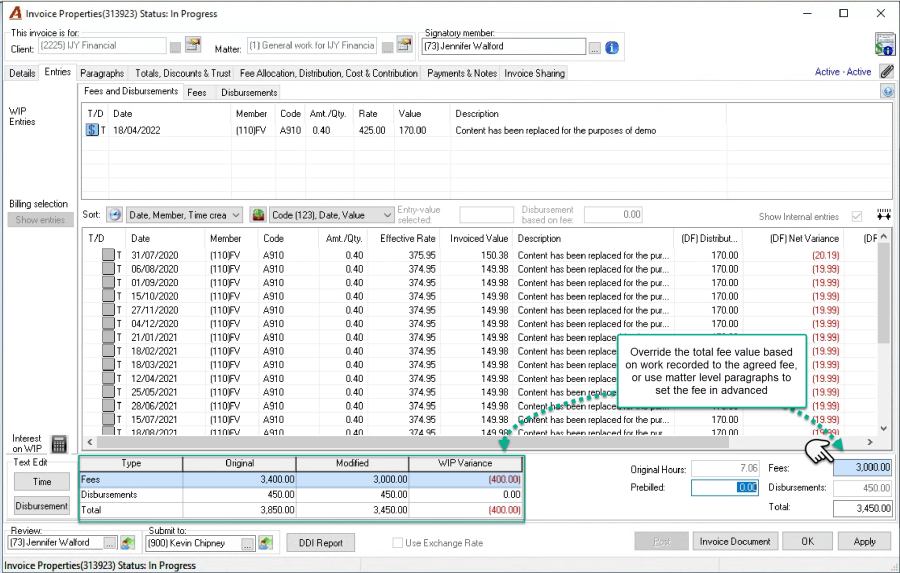This screenshot has height=573, width=900.
Task: Open the Code (123), Date, Value dropdown
Action: [331, 215]
